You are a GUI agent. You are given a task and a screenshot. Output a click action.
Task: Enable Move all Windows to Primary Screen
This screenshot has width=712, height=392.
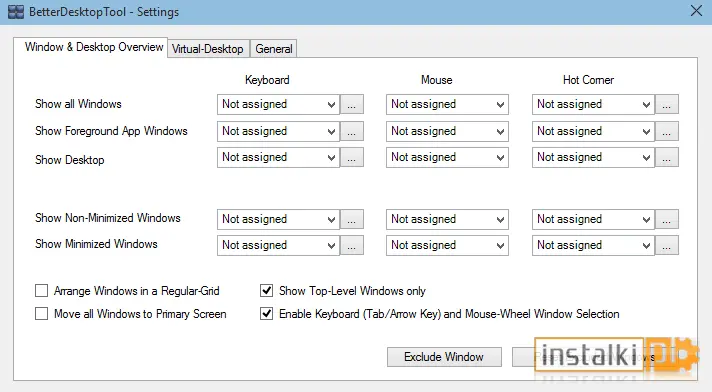click(41, 313)
